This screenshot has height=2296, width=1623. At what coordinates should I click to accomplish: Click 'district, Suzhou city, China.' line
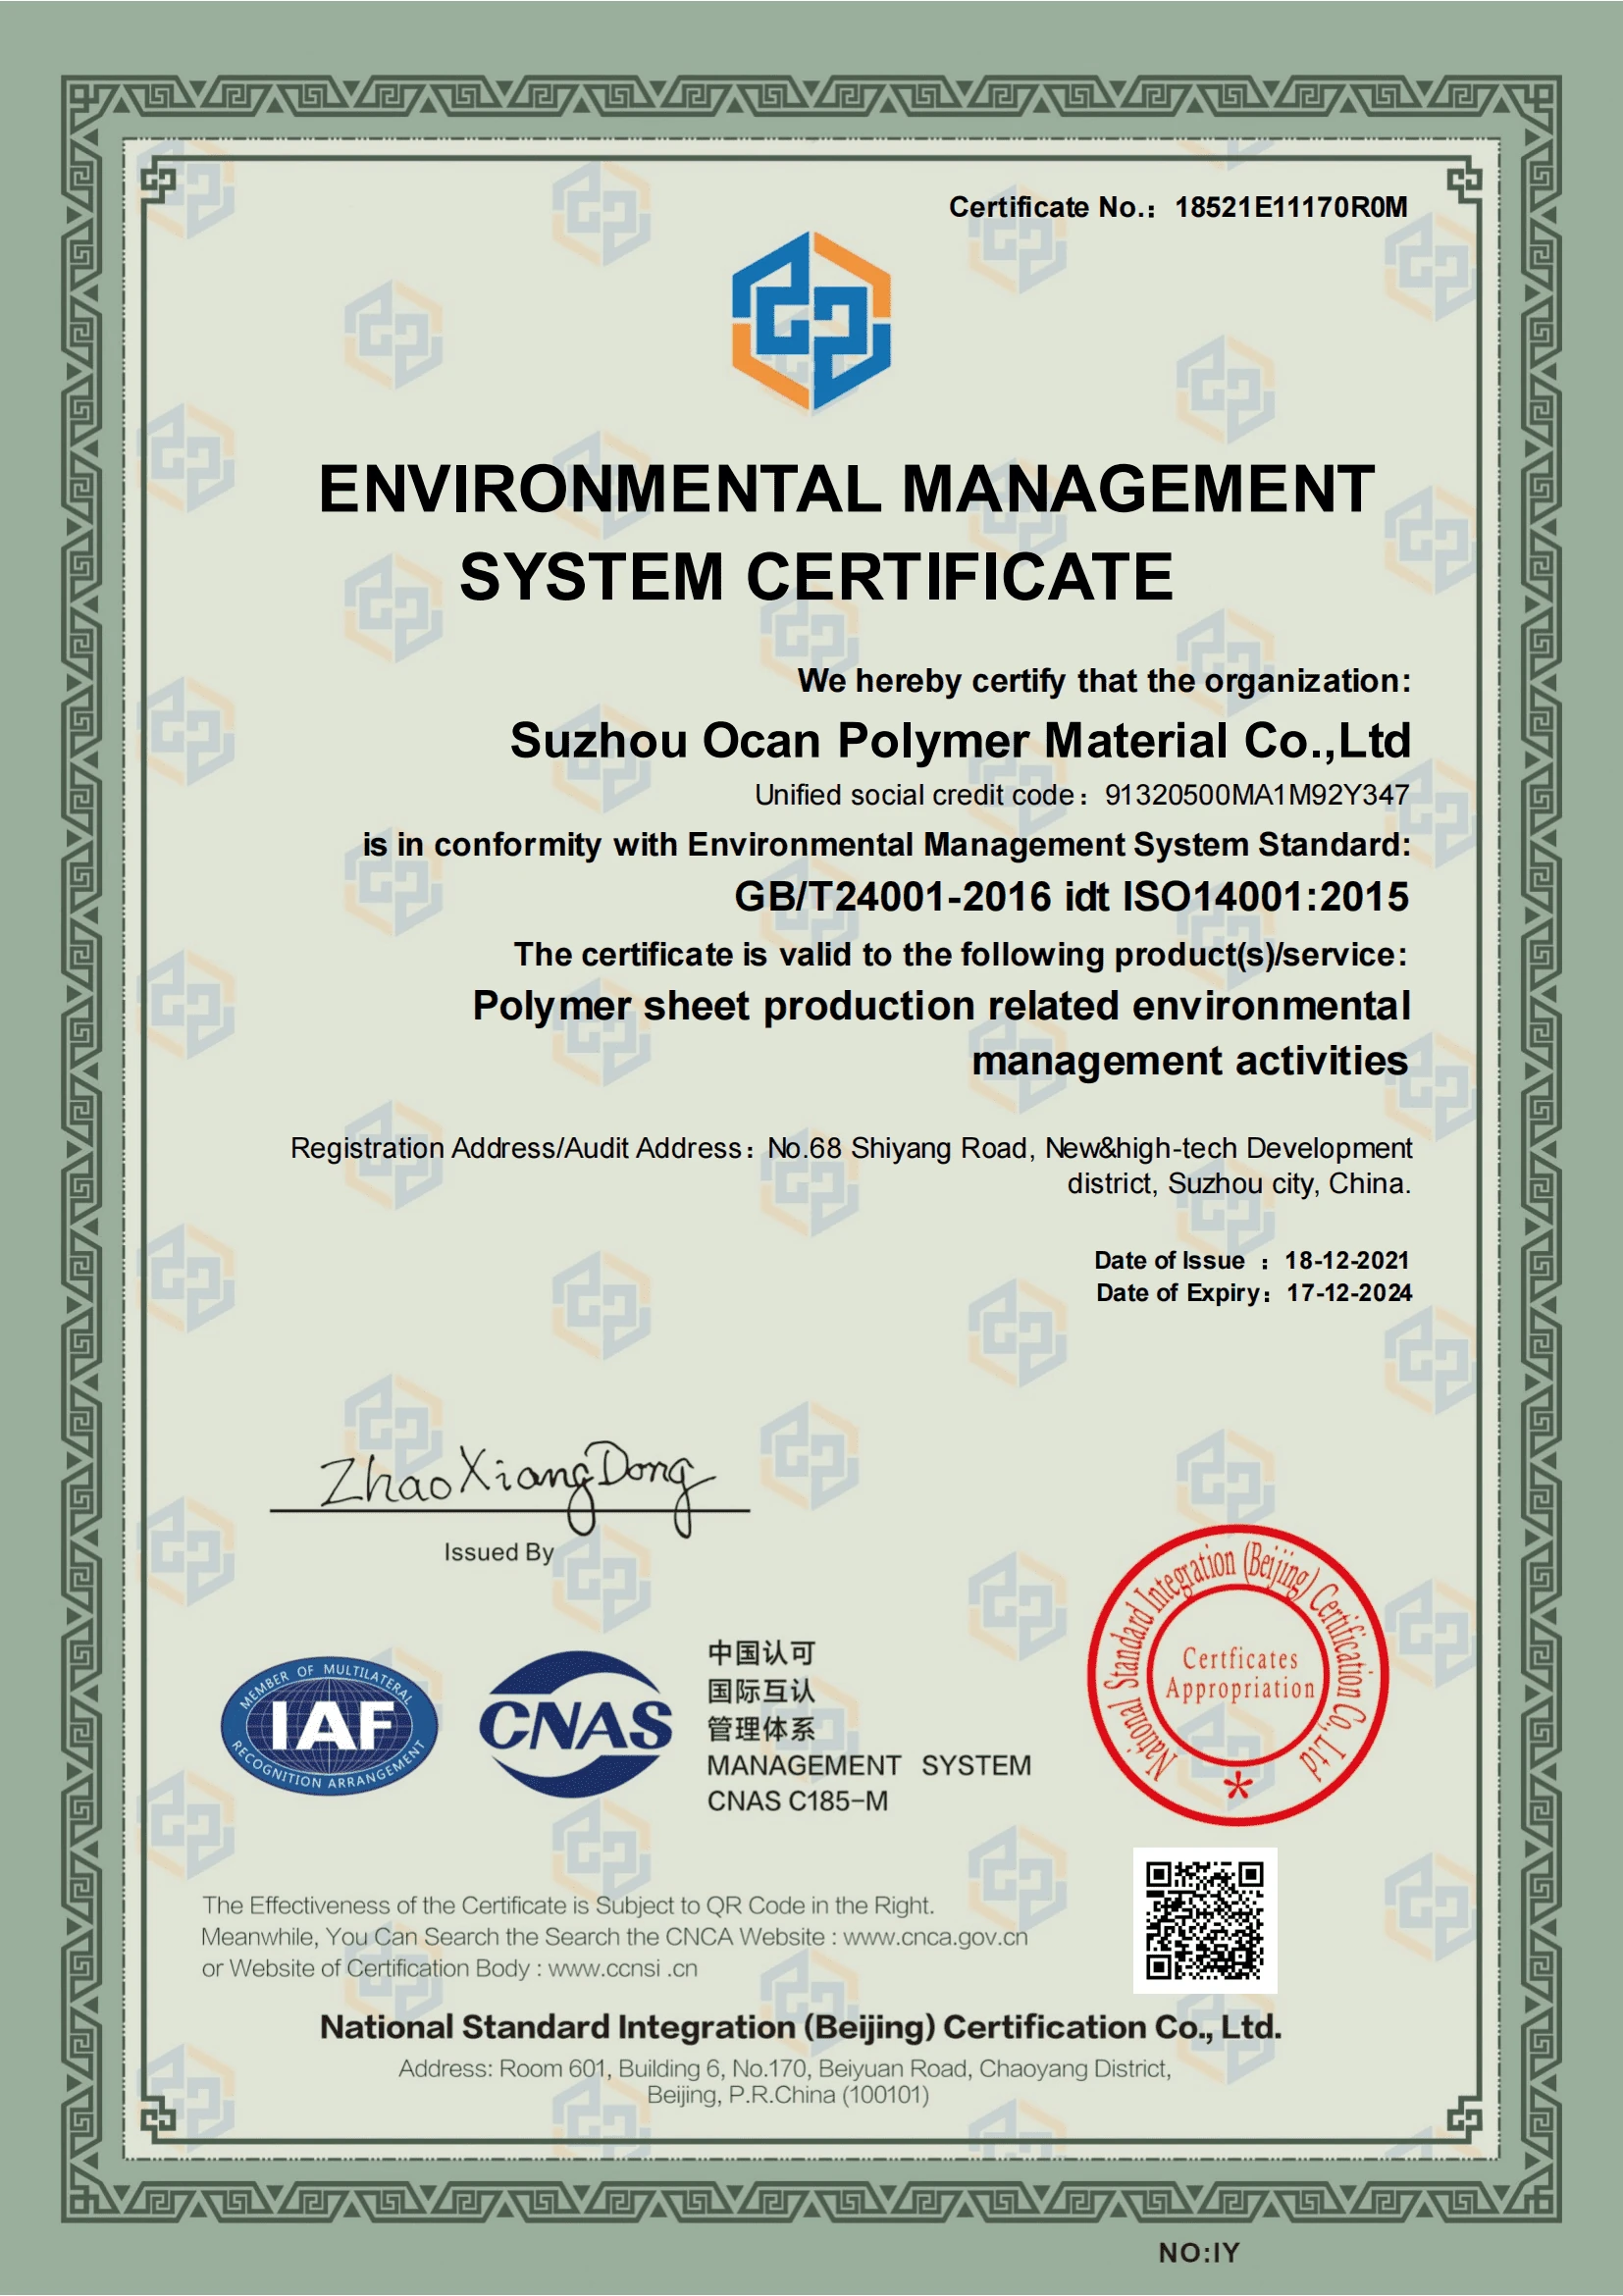point(1239,1184)
